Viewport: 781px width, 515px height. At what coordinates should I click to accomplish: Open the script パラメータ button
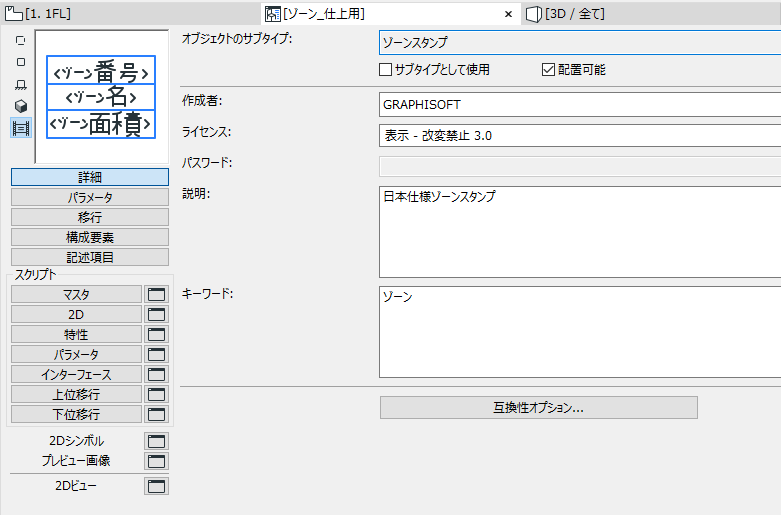click(x=76, y=354)
